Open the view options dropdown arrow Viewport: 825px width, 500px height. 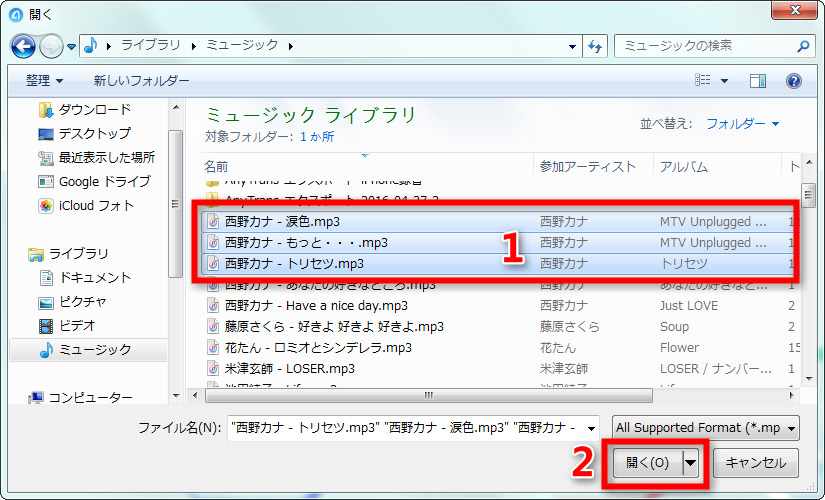725,81
